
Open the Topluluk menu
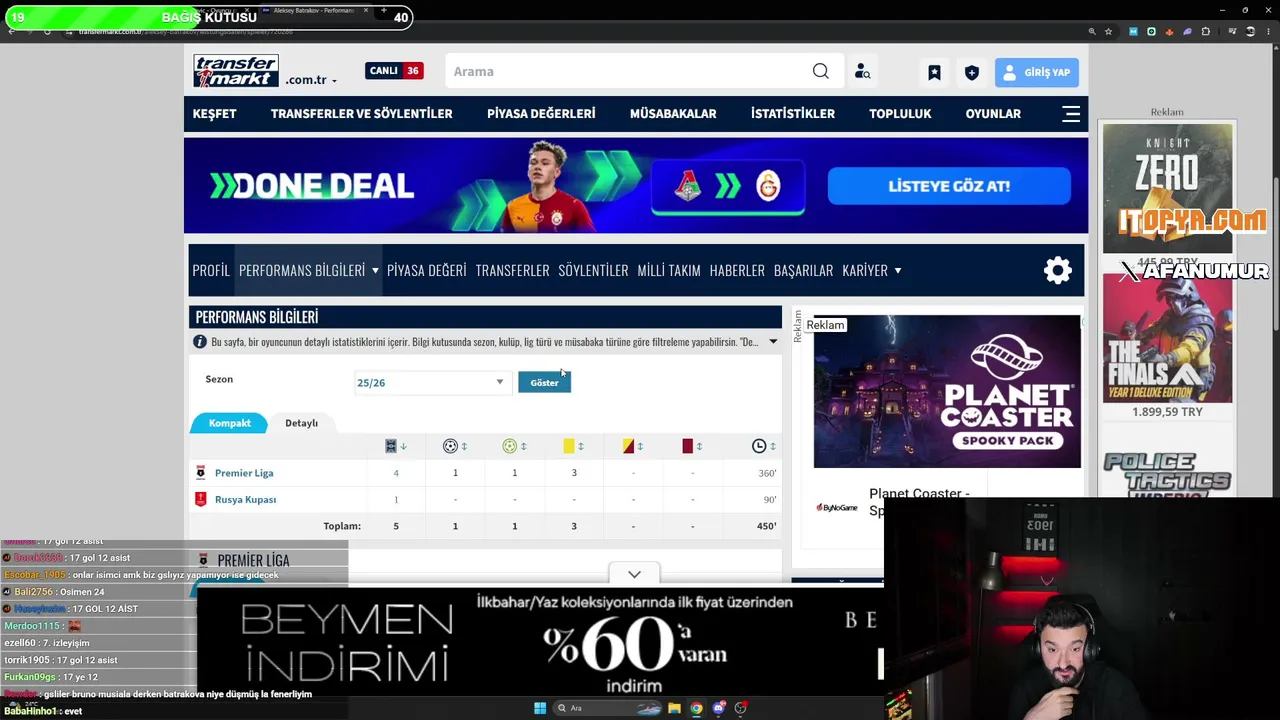[x=900, y=114]
